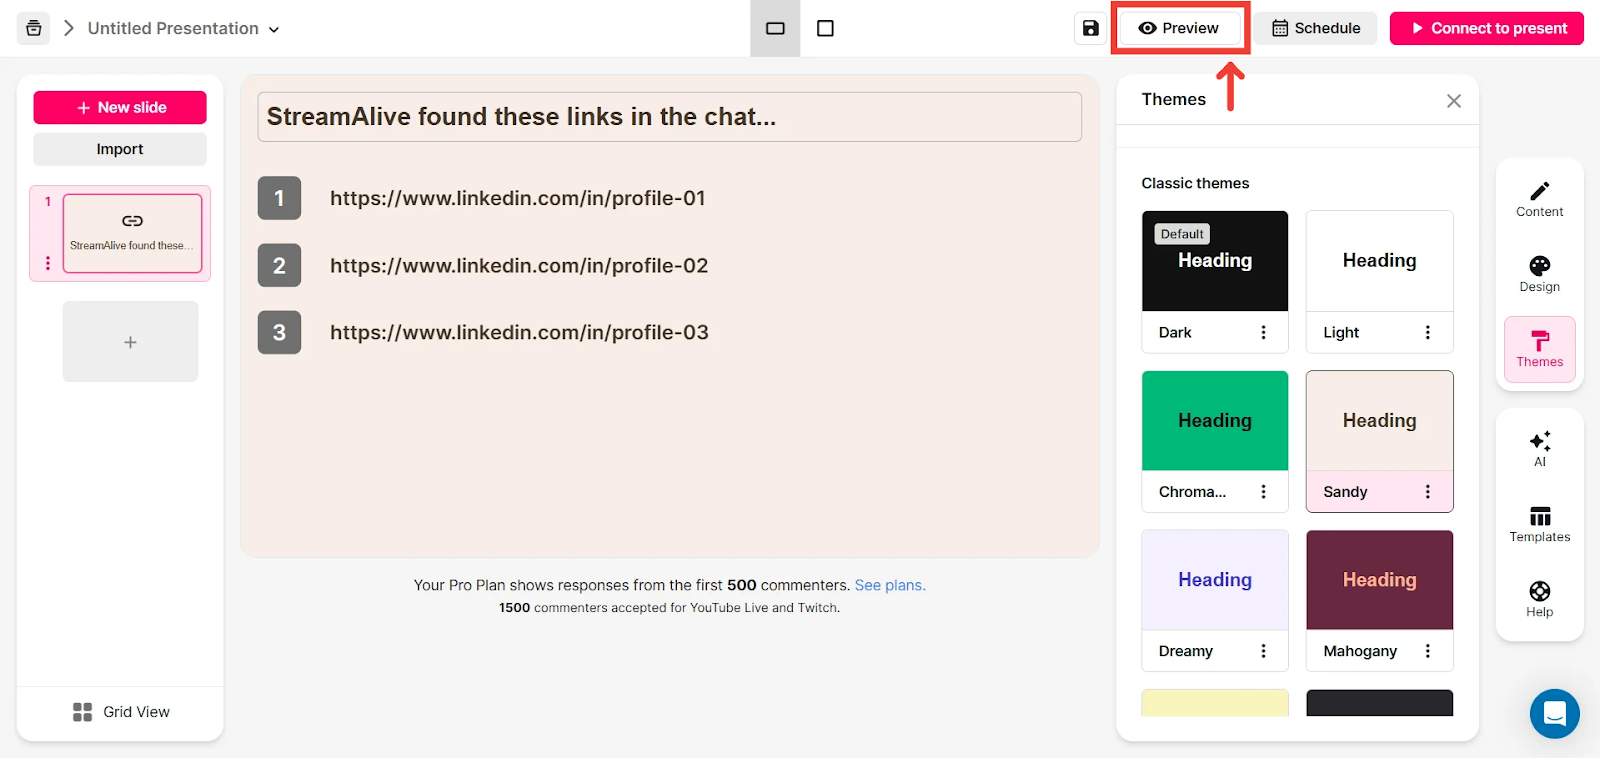Click the Import button
This screenshot has width=1600, height=758.
click(x=120, y=149)
